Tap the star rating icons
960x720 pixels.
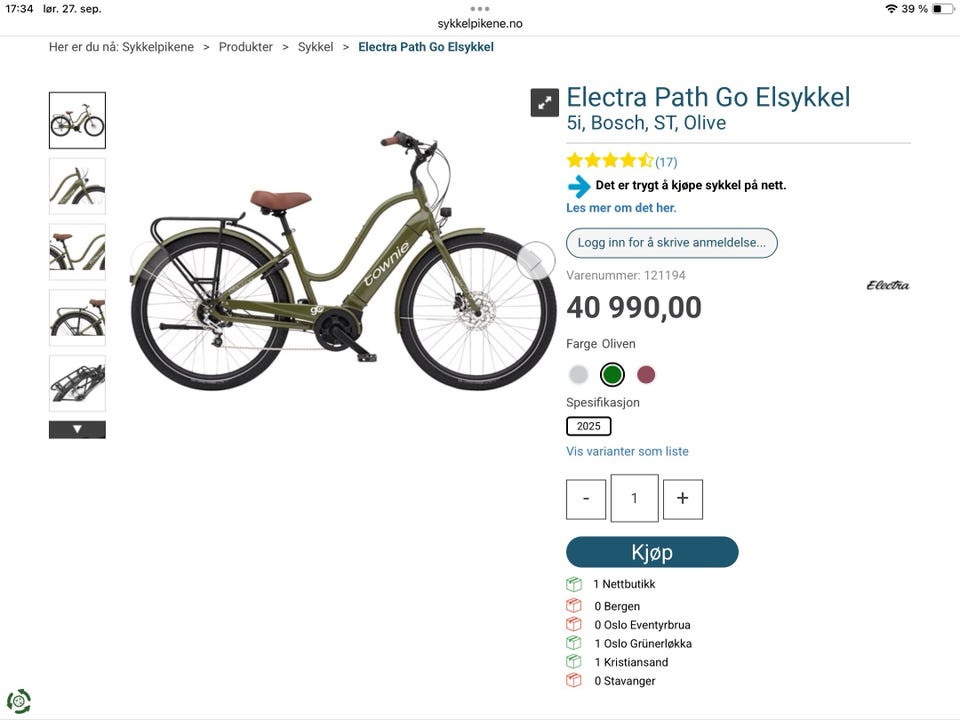(x=609, y=161)
